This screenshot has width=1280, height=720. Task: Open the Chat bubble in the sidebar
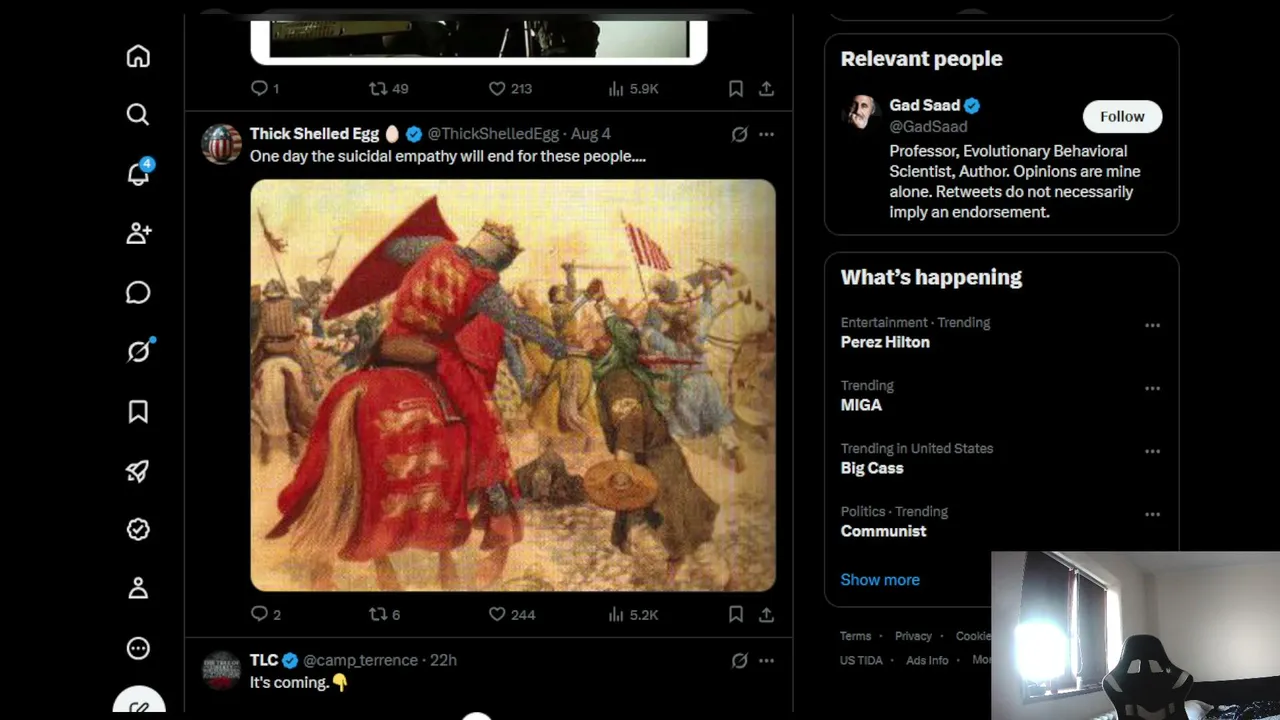coord(138,292)
